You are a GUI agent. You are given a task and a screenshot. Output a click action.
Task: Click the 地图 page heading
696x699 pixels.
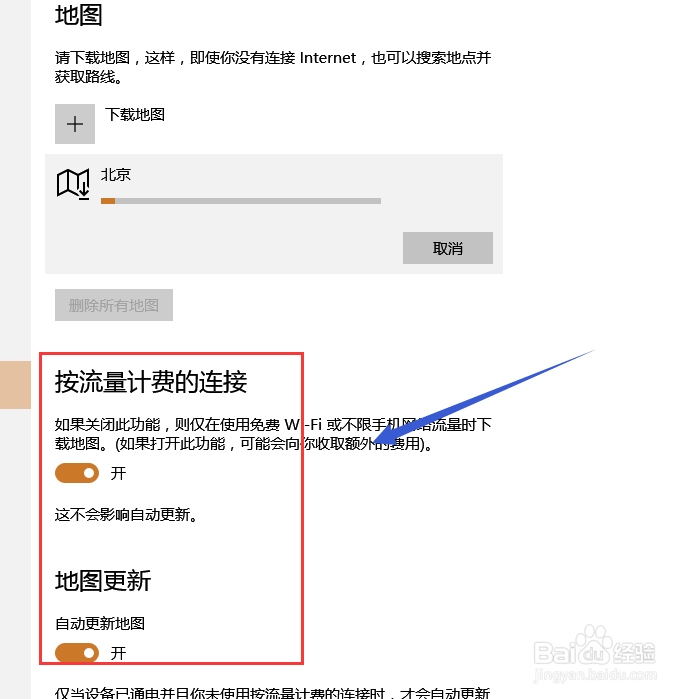pos(78,15)
